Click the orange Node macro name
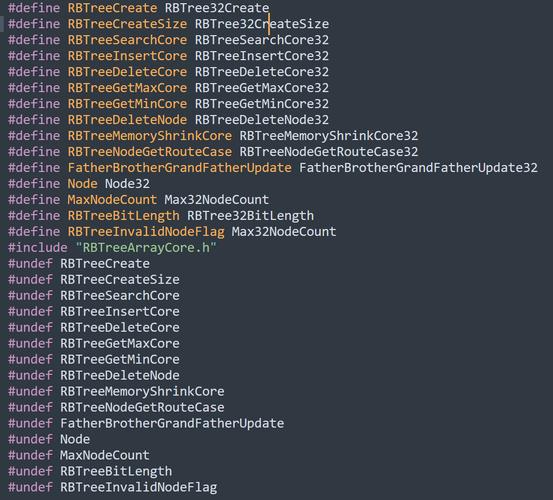Screen dimensions: 553x500 (83, 184)
